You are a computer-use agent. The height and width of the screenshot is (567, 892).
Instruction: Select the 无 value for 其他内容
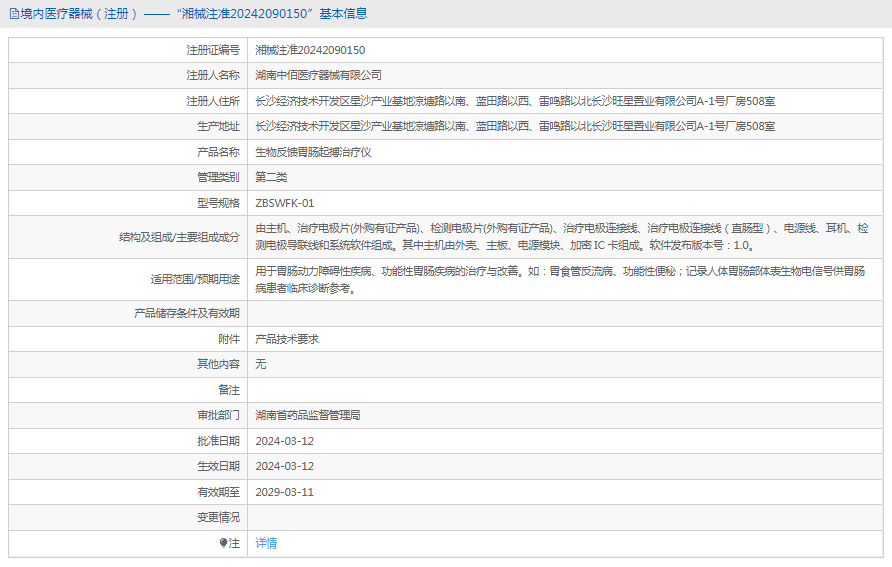tap(261, 364)
